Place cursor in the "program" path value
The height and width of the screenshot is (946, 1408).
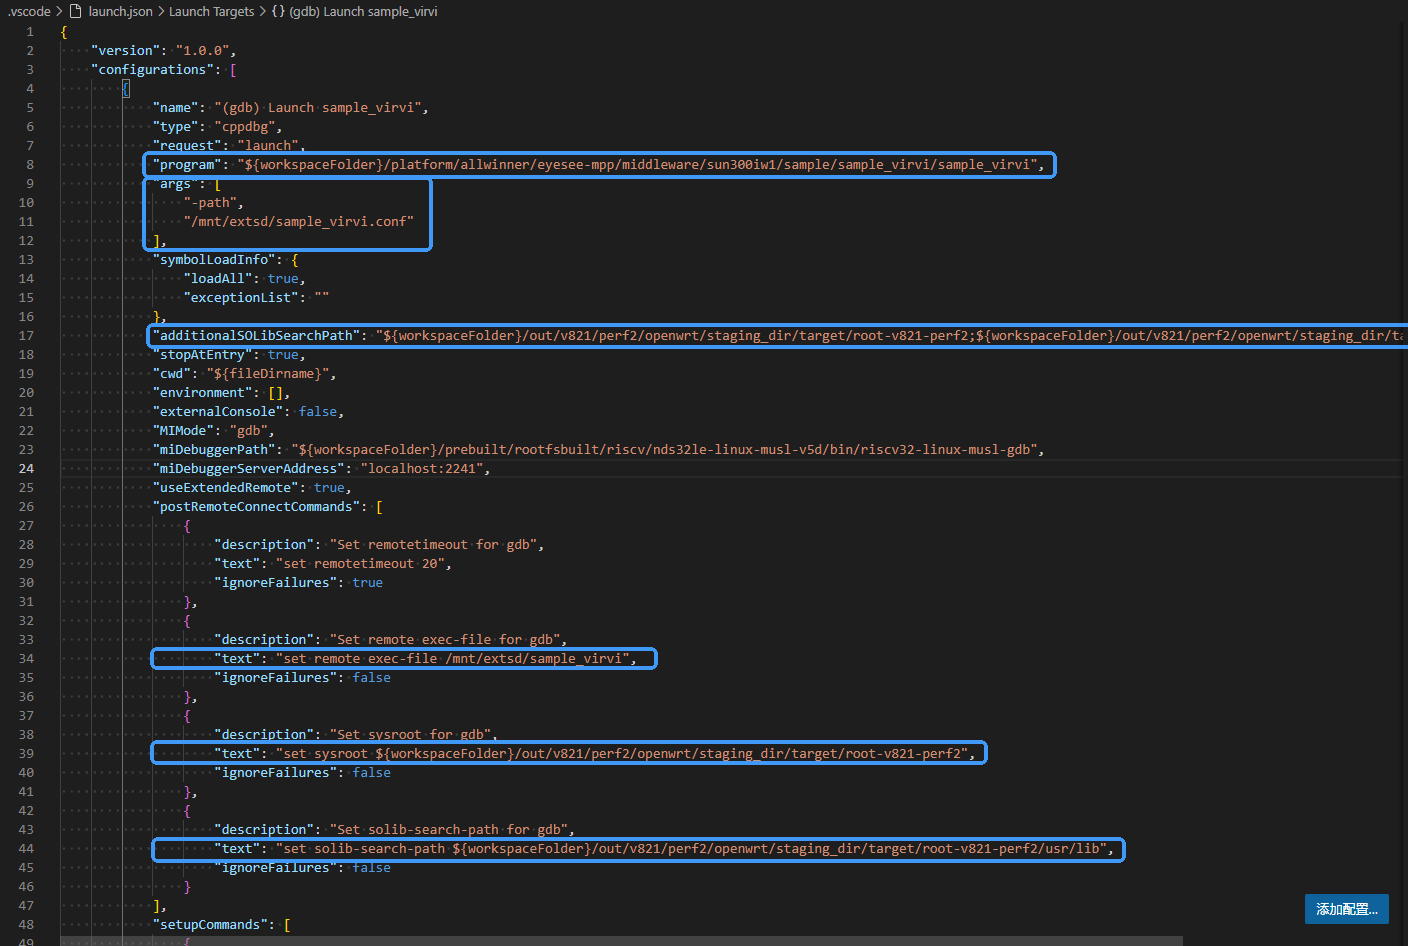point(640,164)
